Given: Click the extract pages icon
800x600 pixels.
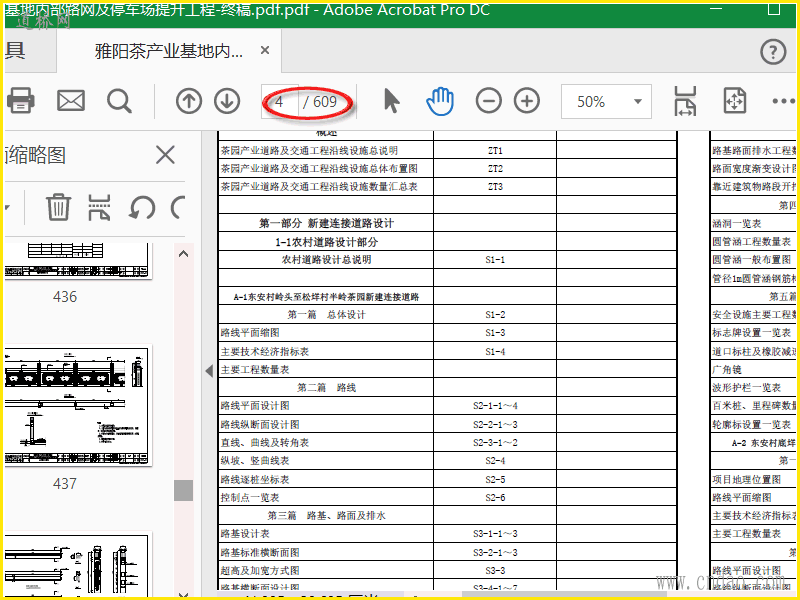Looking at the screenshot, I should 99,207.
